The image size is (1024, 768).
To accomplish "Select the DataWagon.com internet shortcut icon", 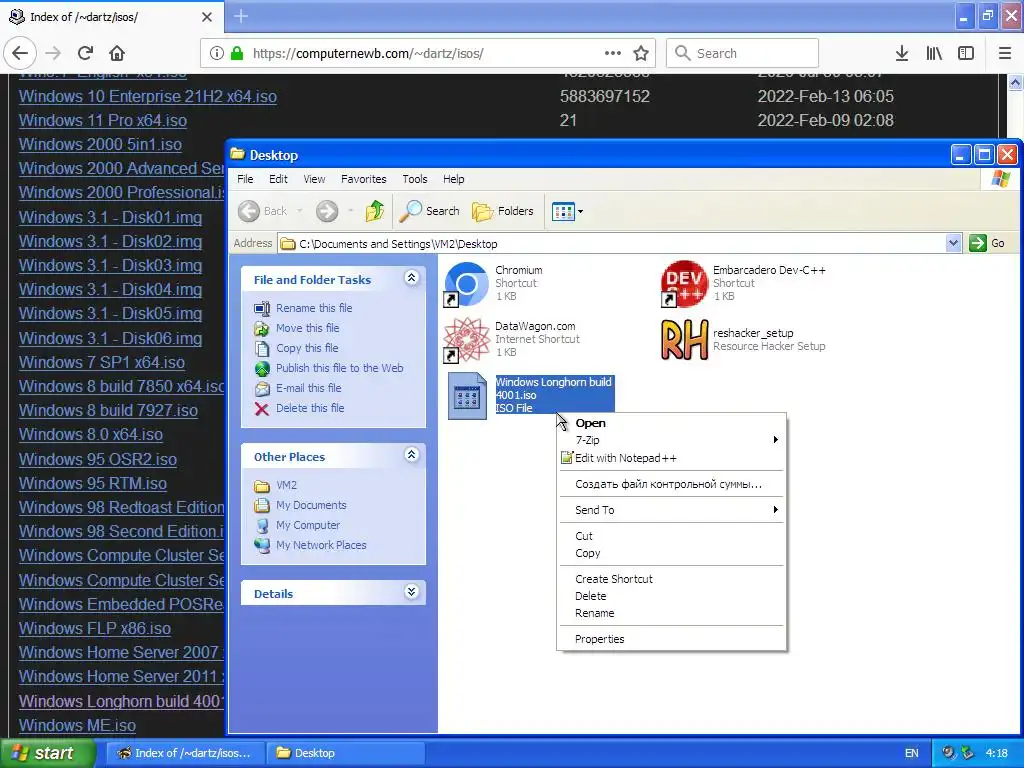I will click(466, 339).
